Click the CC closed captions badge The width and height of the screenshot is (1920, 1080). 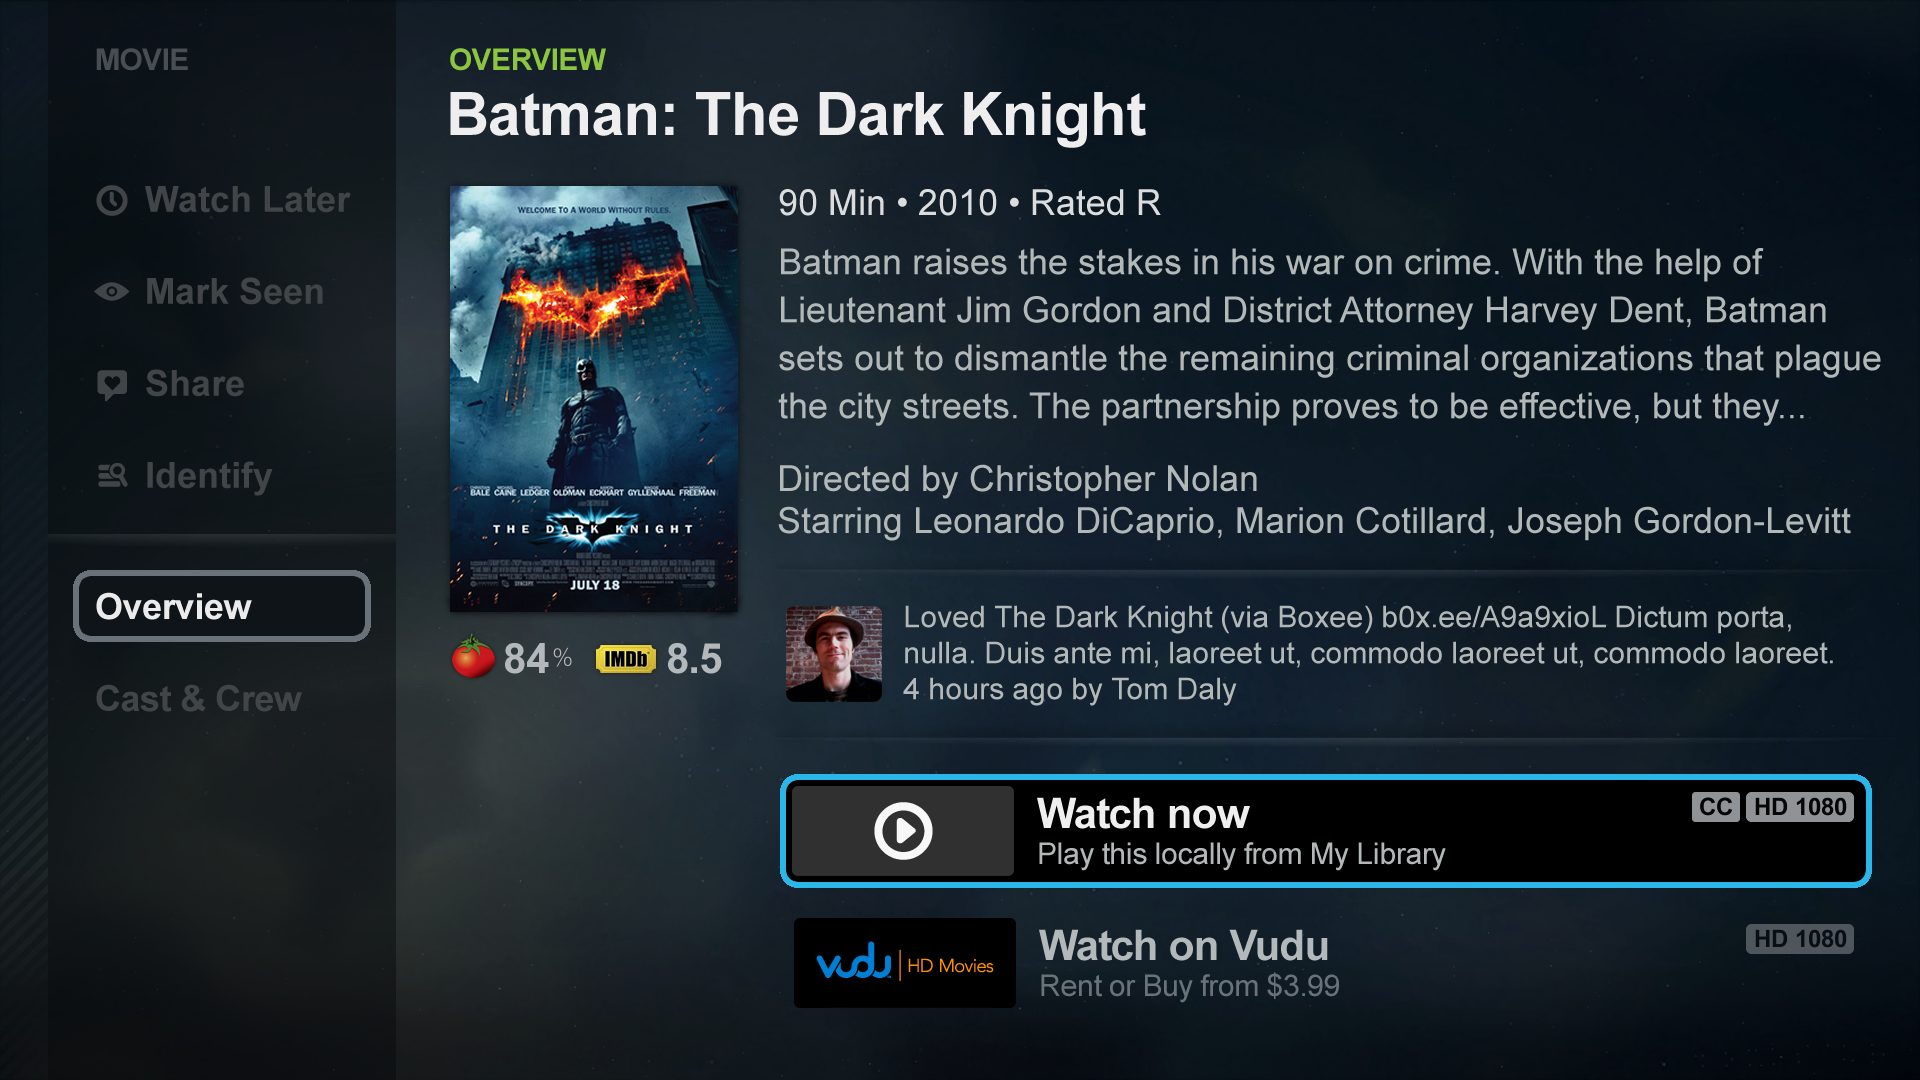(x=1715, y=807)
